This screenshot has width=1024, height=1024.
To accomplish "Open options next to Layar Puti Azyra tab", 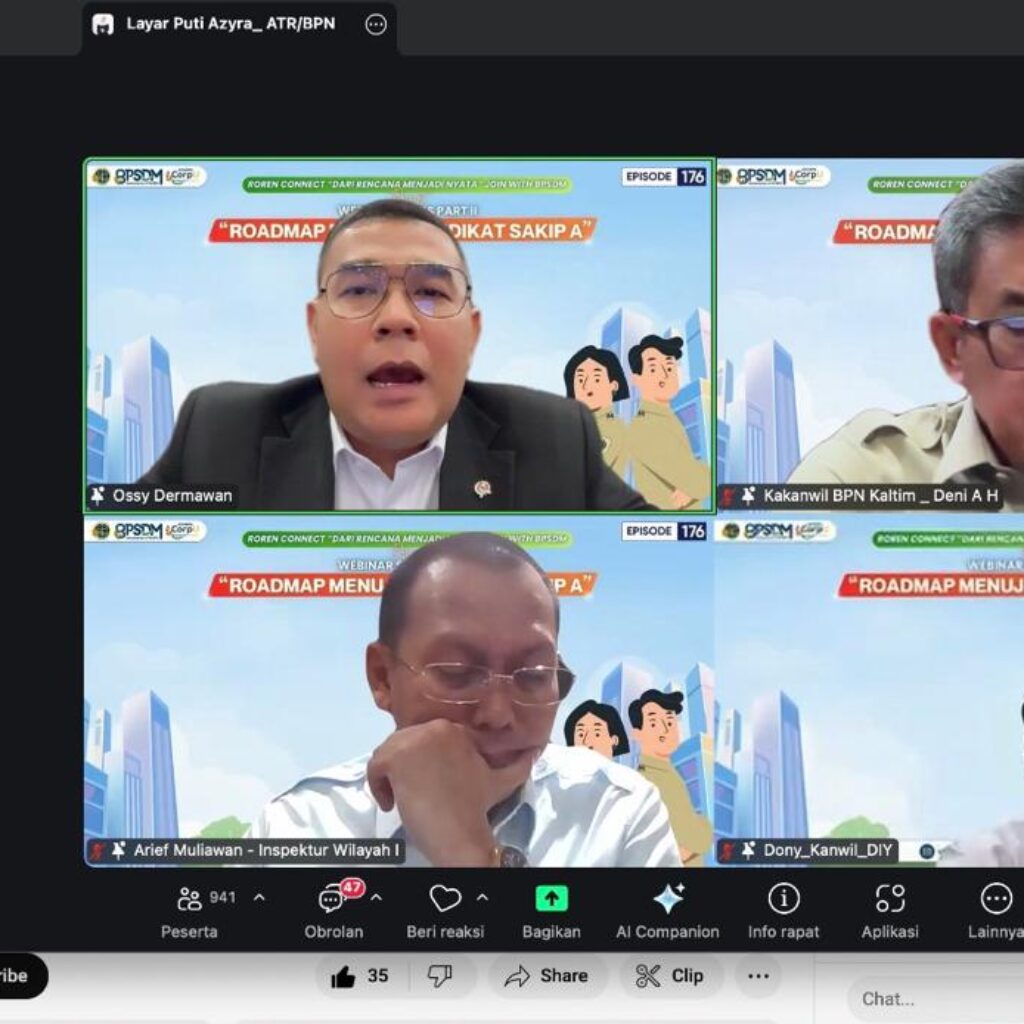I will pos(376,25).
